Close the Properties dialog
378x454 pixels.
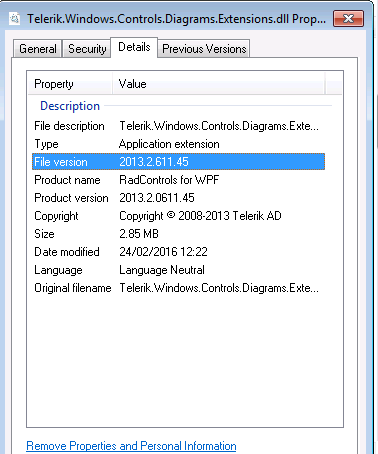tap(348, 18)
